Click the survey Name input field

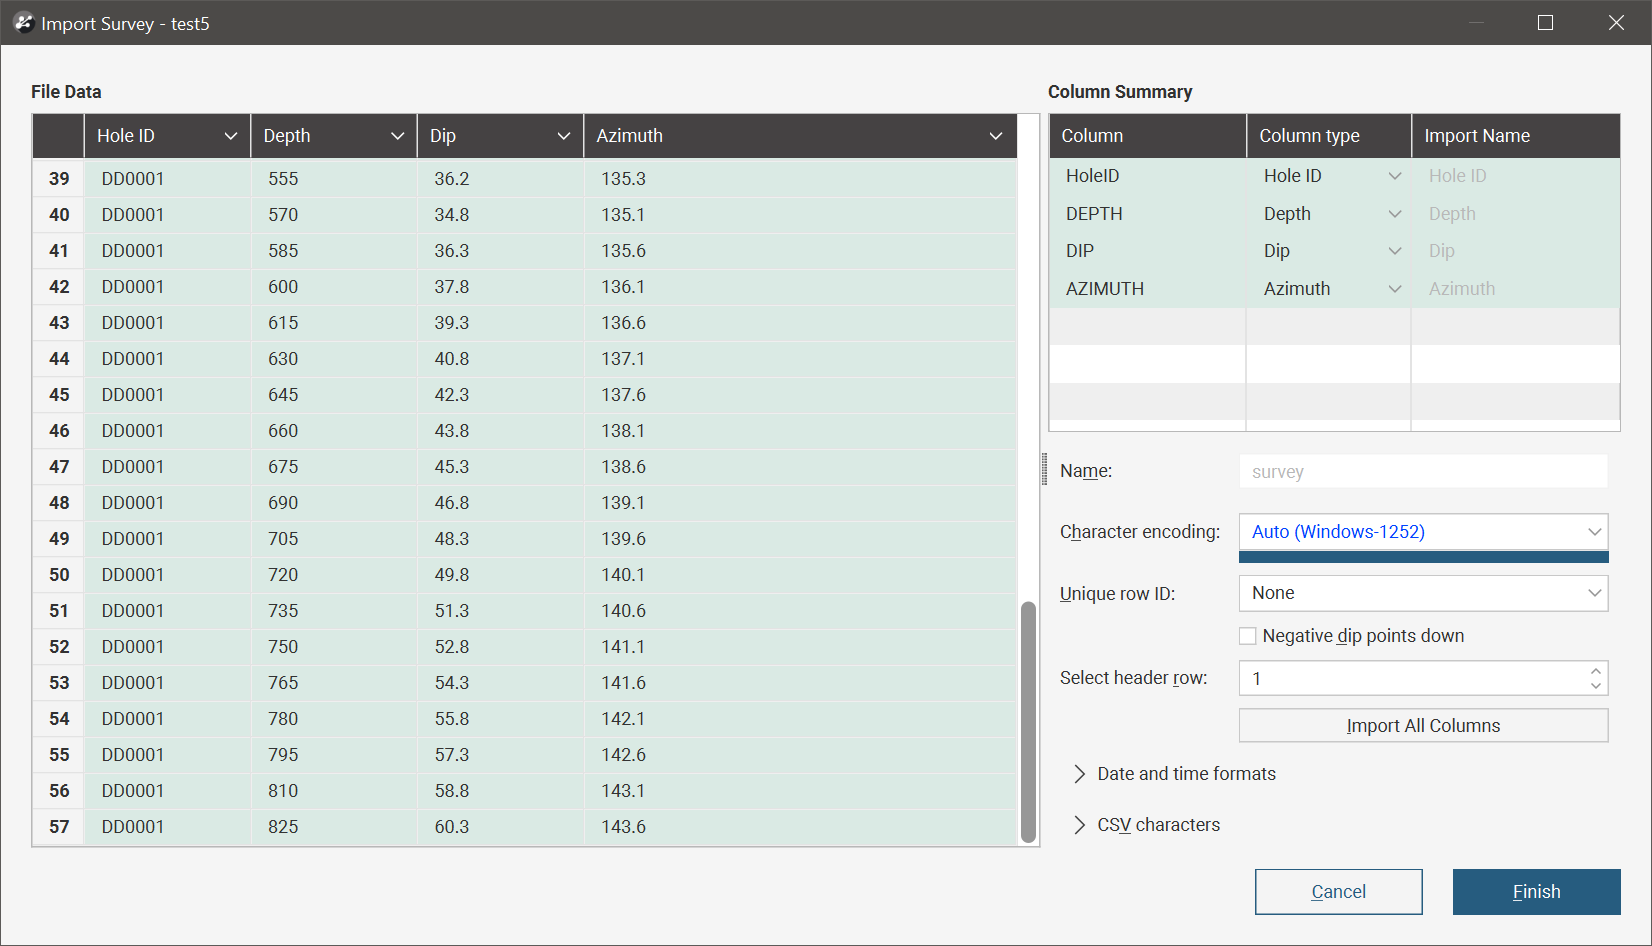[1422, 472]
